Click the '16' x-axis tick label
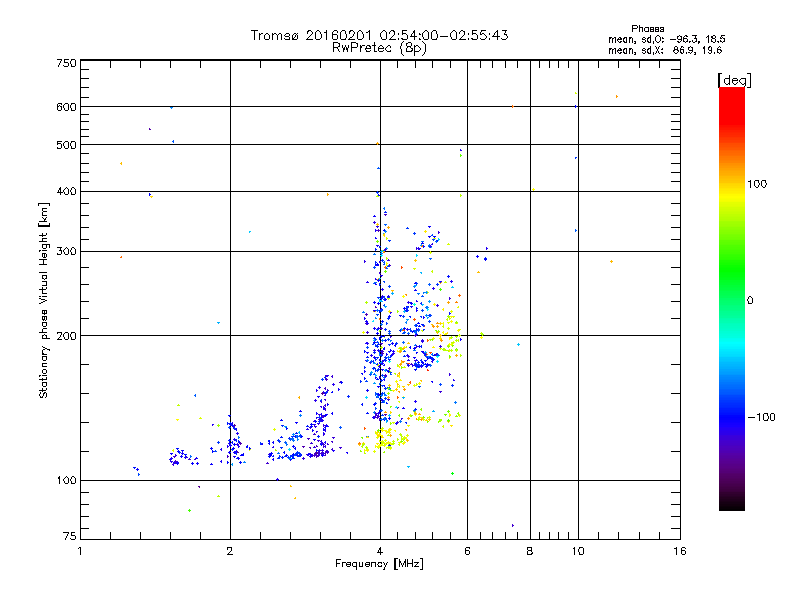Viewport: 800px width, 600px height. click(x=680, y=551)
